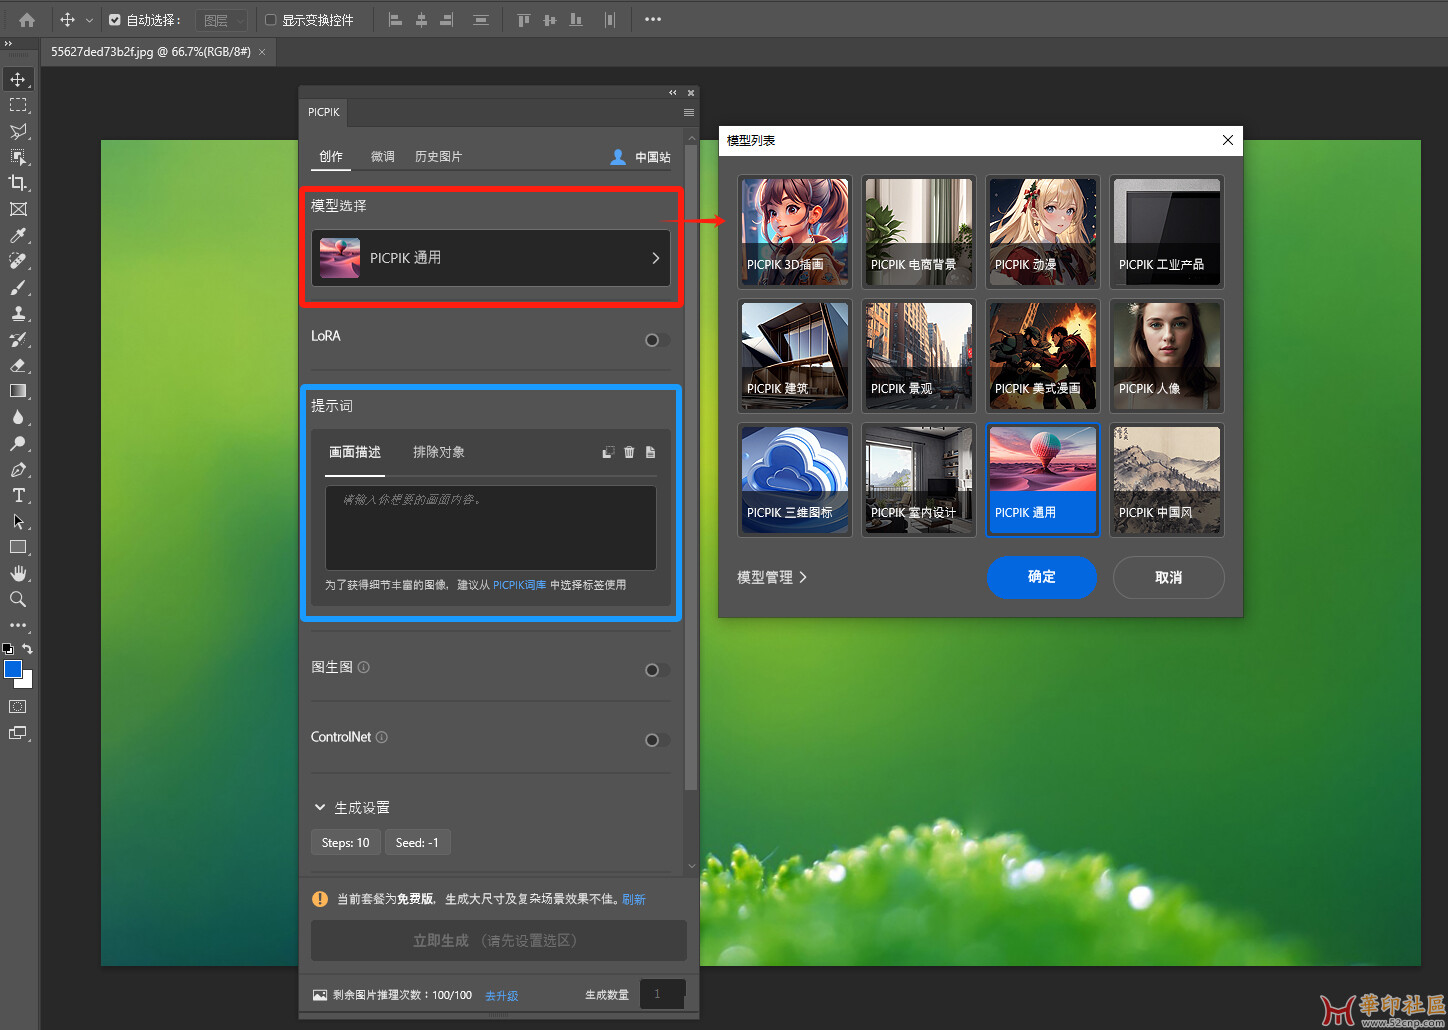Select the Hand tool
This screenshot has height=1030, width=1448.
(x=18, y=573)
